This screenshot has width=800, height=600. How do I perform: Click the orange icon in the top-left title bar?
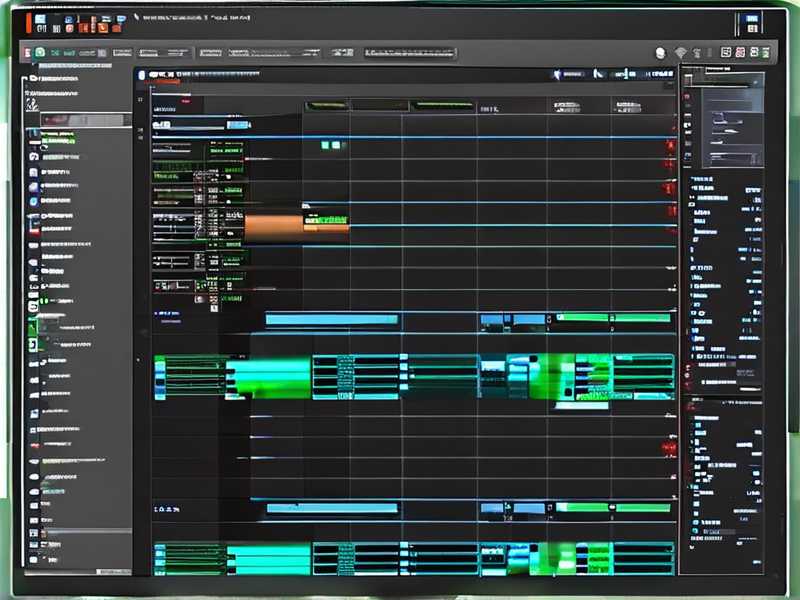103,26
